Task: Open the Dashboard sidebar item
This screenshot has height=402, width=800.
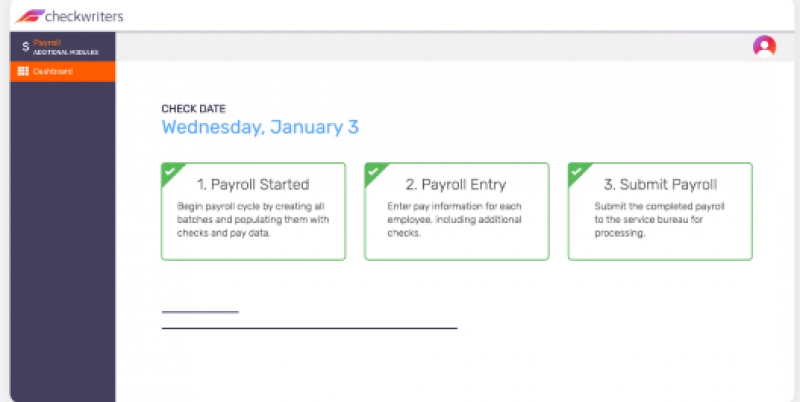Action: pyautogui.click(x=59, y=71)
